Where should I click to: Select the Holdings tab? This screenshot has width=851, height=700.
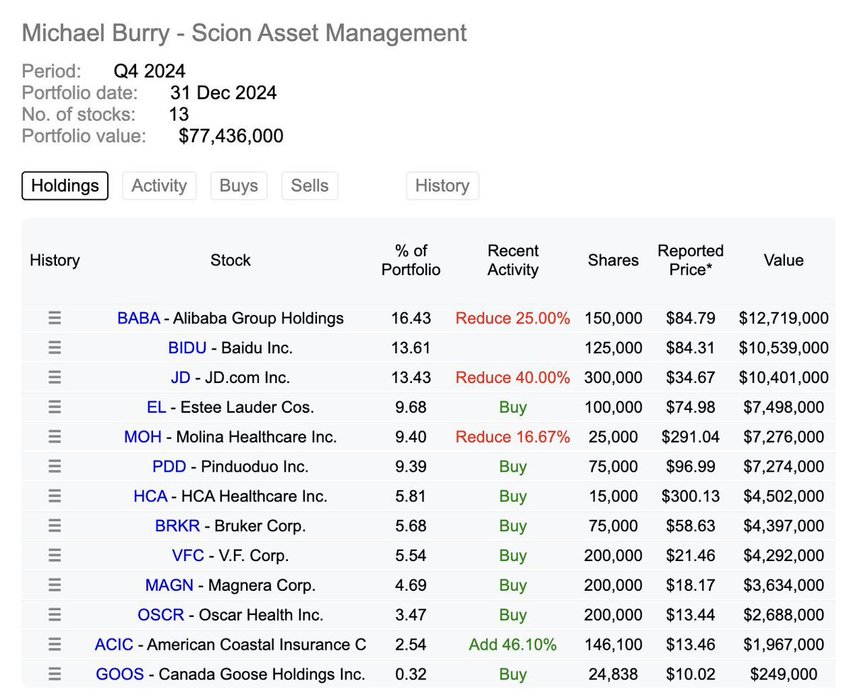(x=65, y=186)
